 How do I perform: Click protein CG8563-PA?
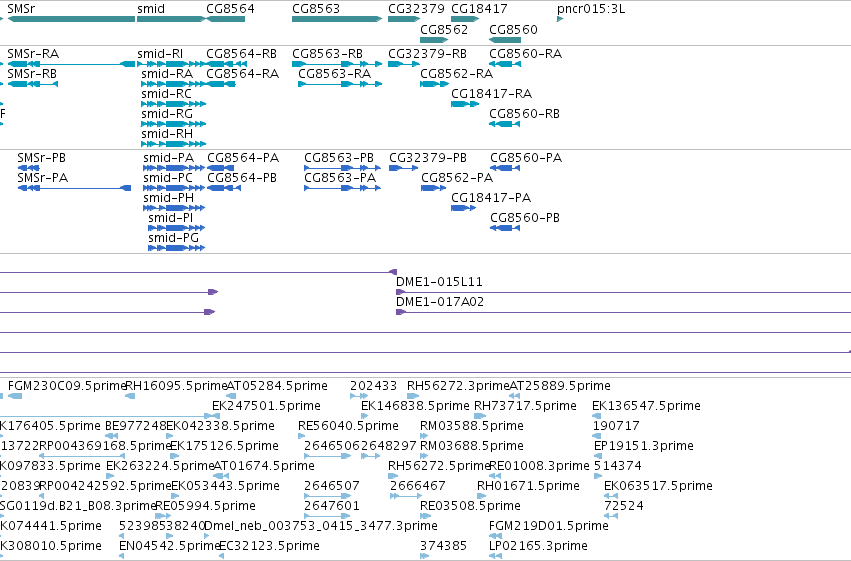point(340,178)
